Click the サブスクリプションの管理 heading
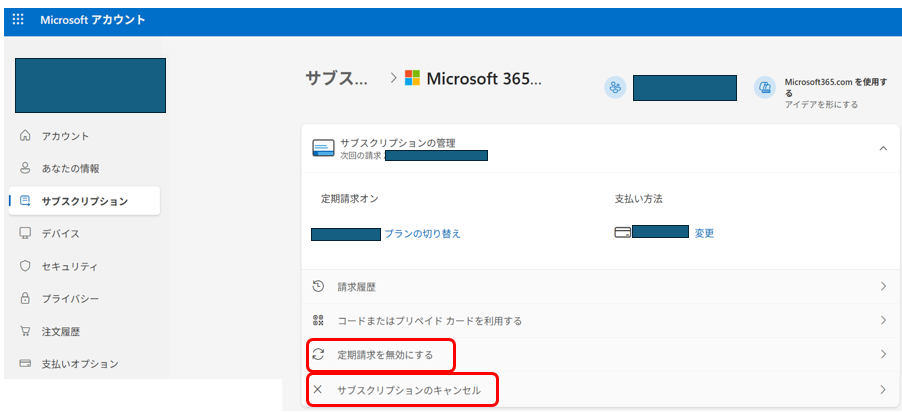 398,143
